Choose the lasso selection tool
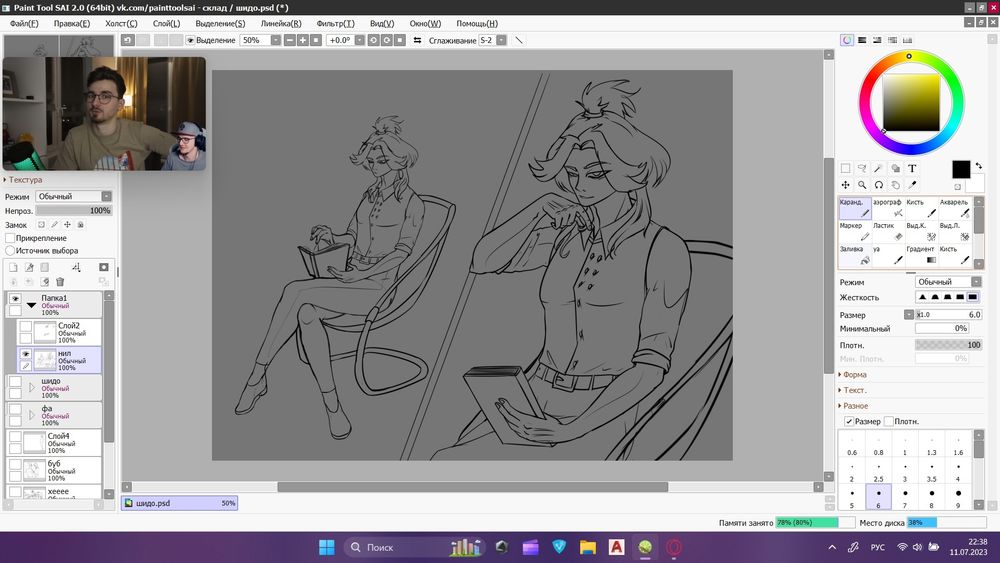1000x563 pixels. (862, 168)
